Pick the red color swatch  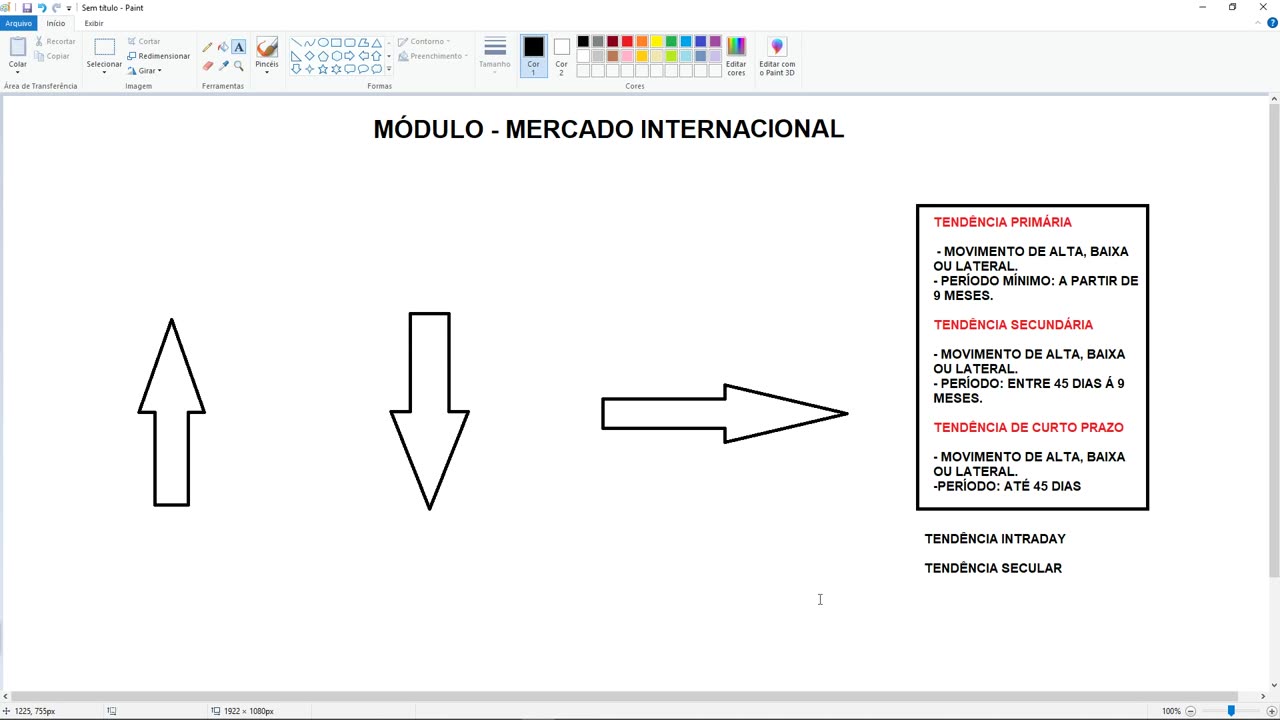click(x=627, y=41)
